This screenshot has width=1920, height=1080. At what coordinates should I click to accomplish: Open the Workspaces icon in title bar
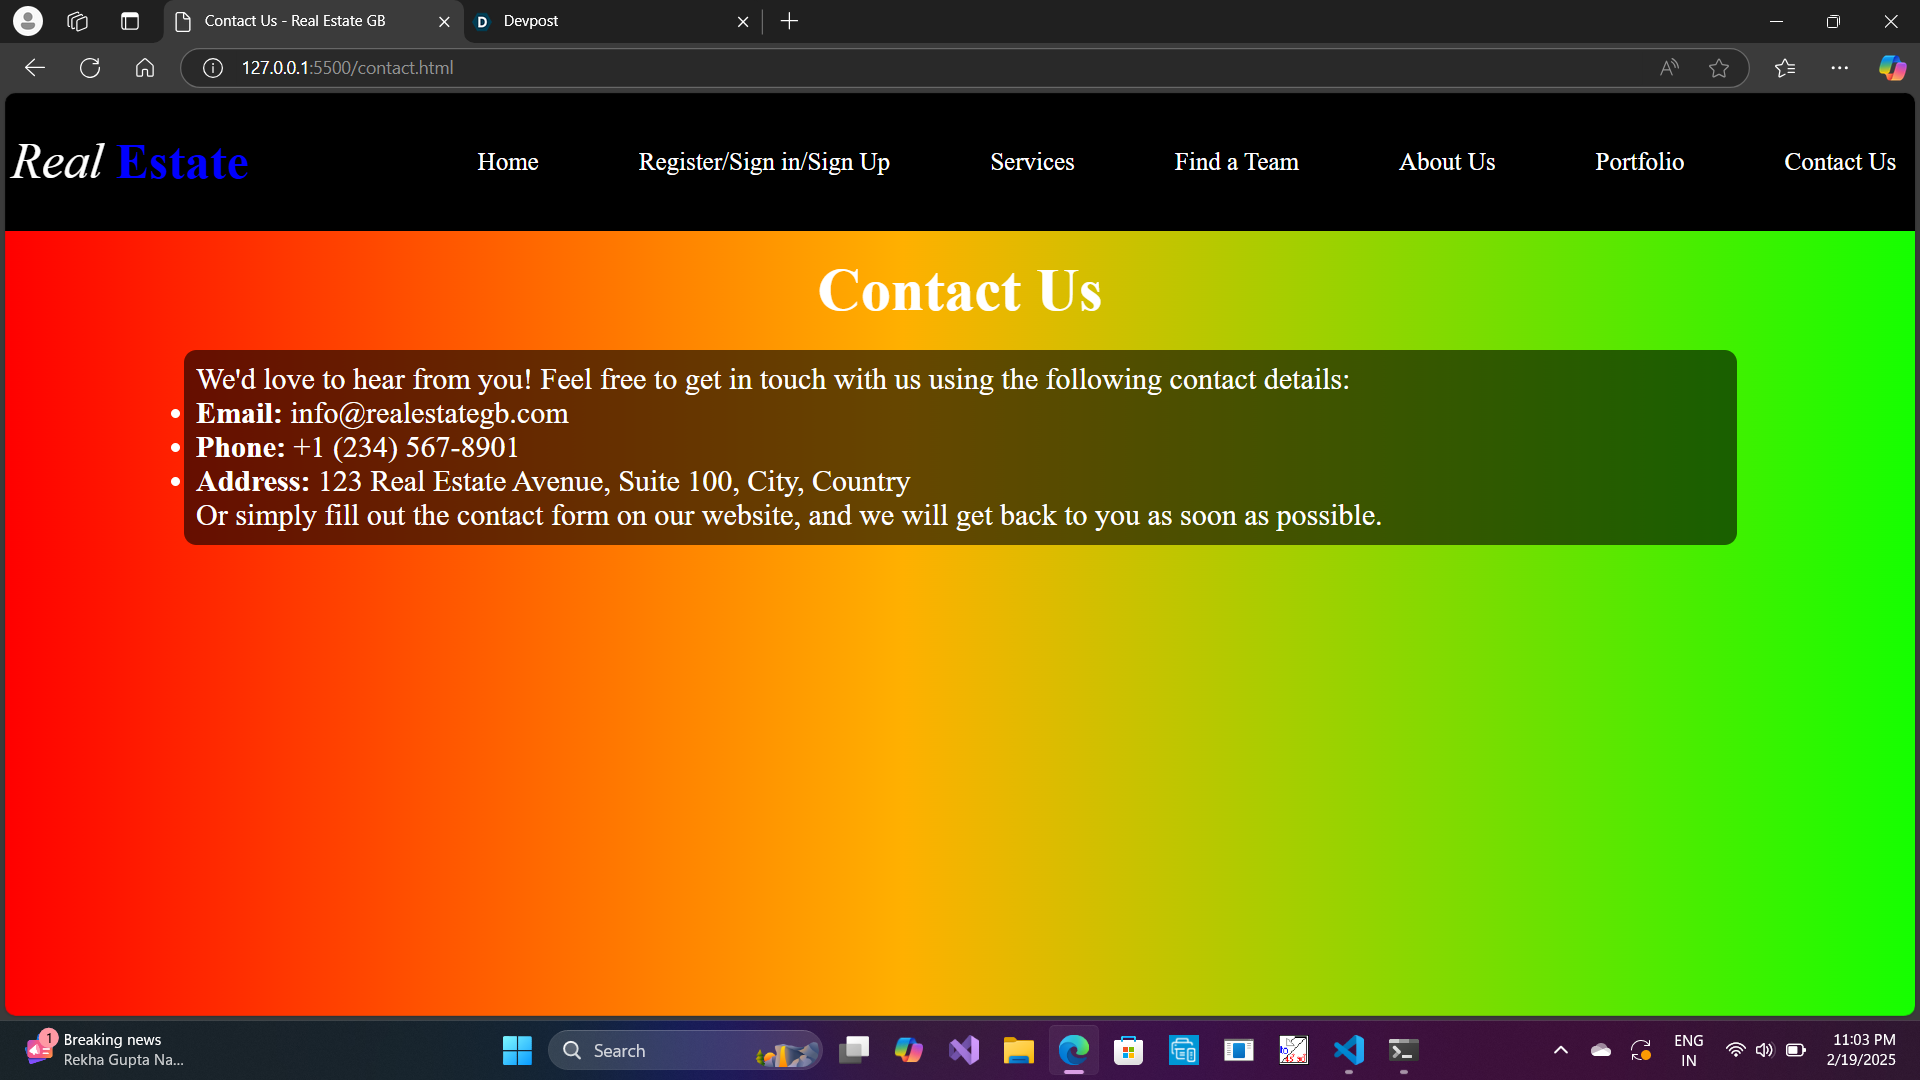[x=78, y=21]
